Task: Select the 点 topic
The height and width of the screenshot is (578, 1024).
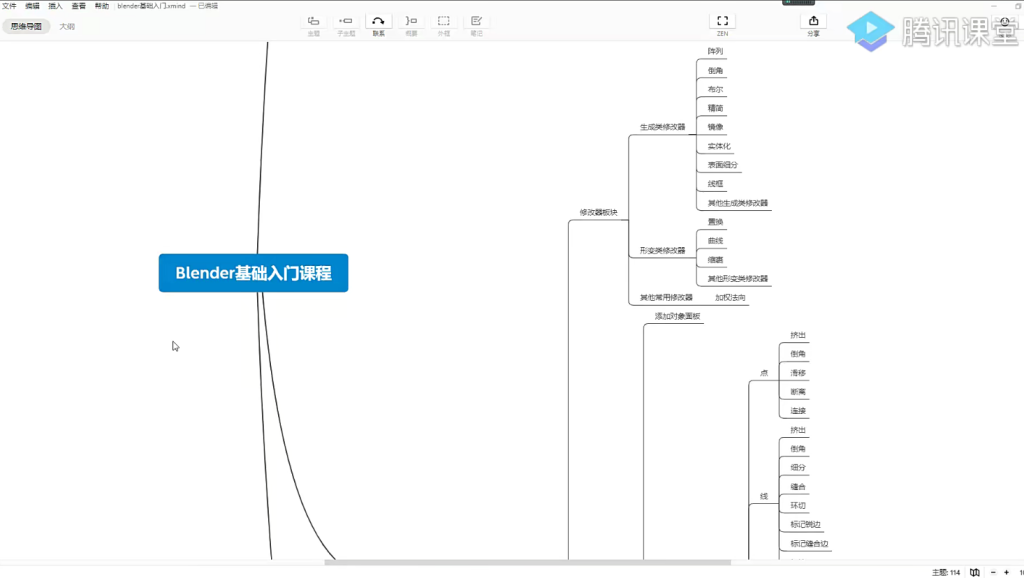Action: pyautogui.click(x=764, y=373)
